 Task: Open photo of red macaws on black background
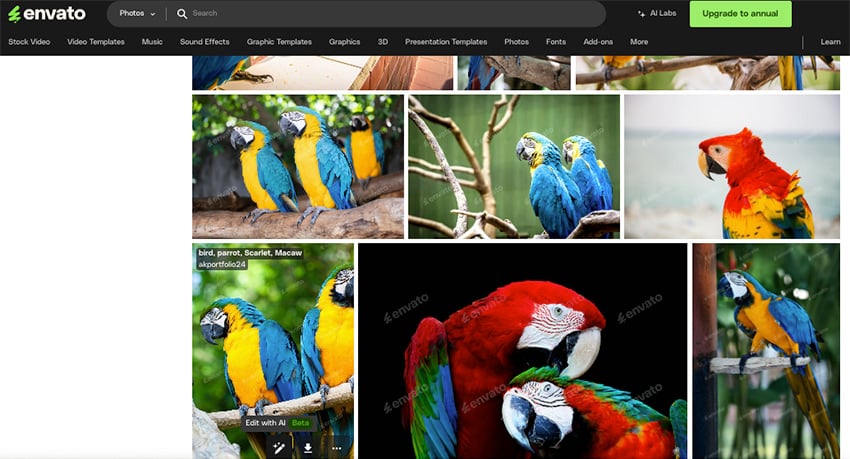click(523, 351)
